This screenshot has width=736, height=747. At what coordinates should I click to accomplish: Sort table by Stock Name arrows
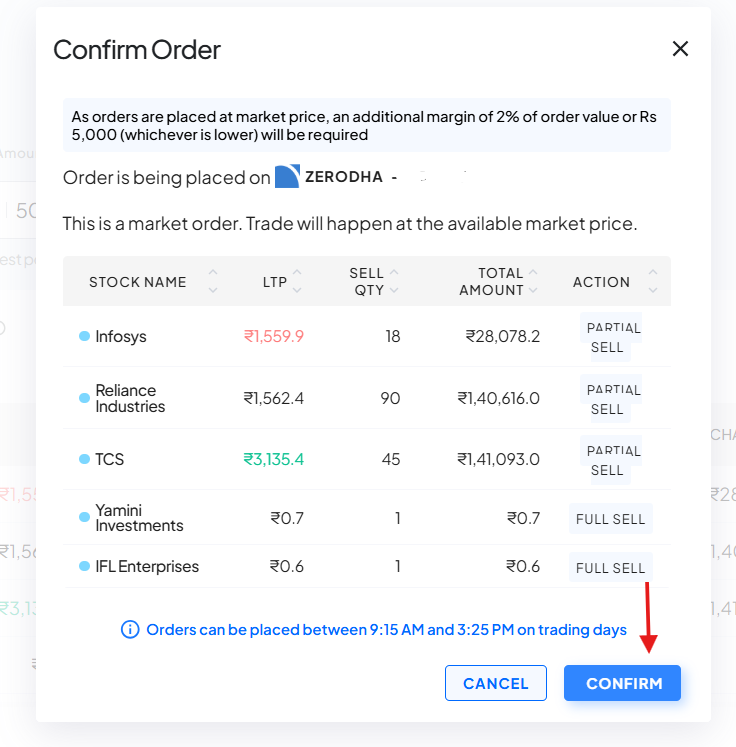coord(212,282)
